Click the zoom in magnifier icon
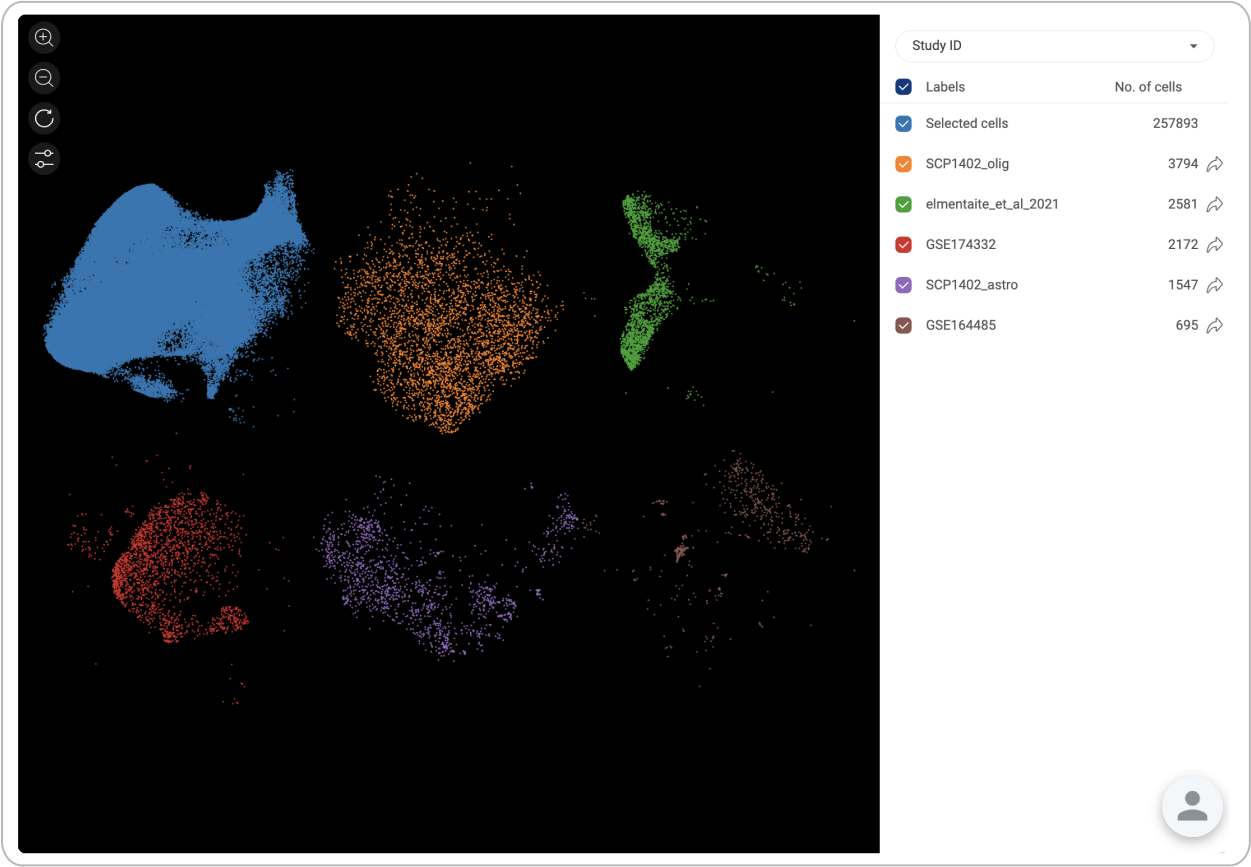1251x867 pixels. (44, 38)
